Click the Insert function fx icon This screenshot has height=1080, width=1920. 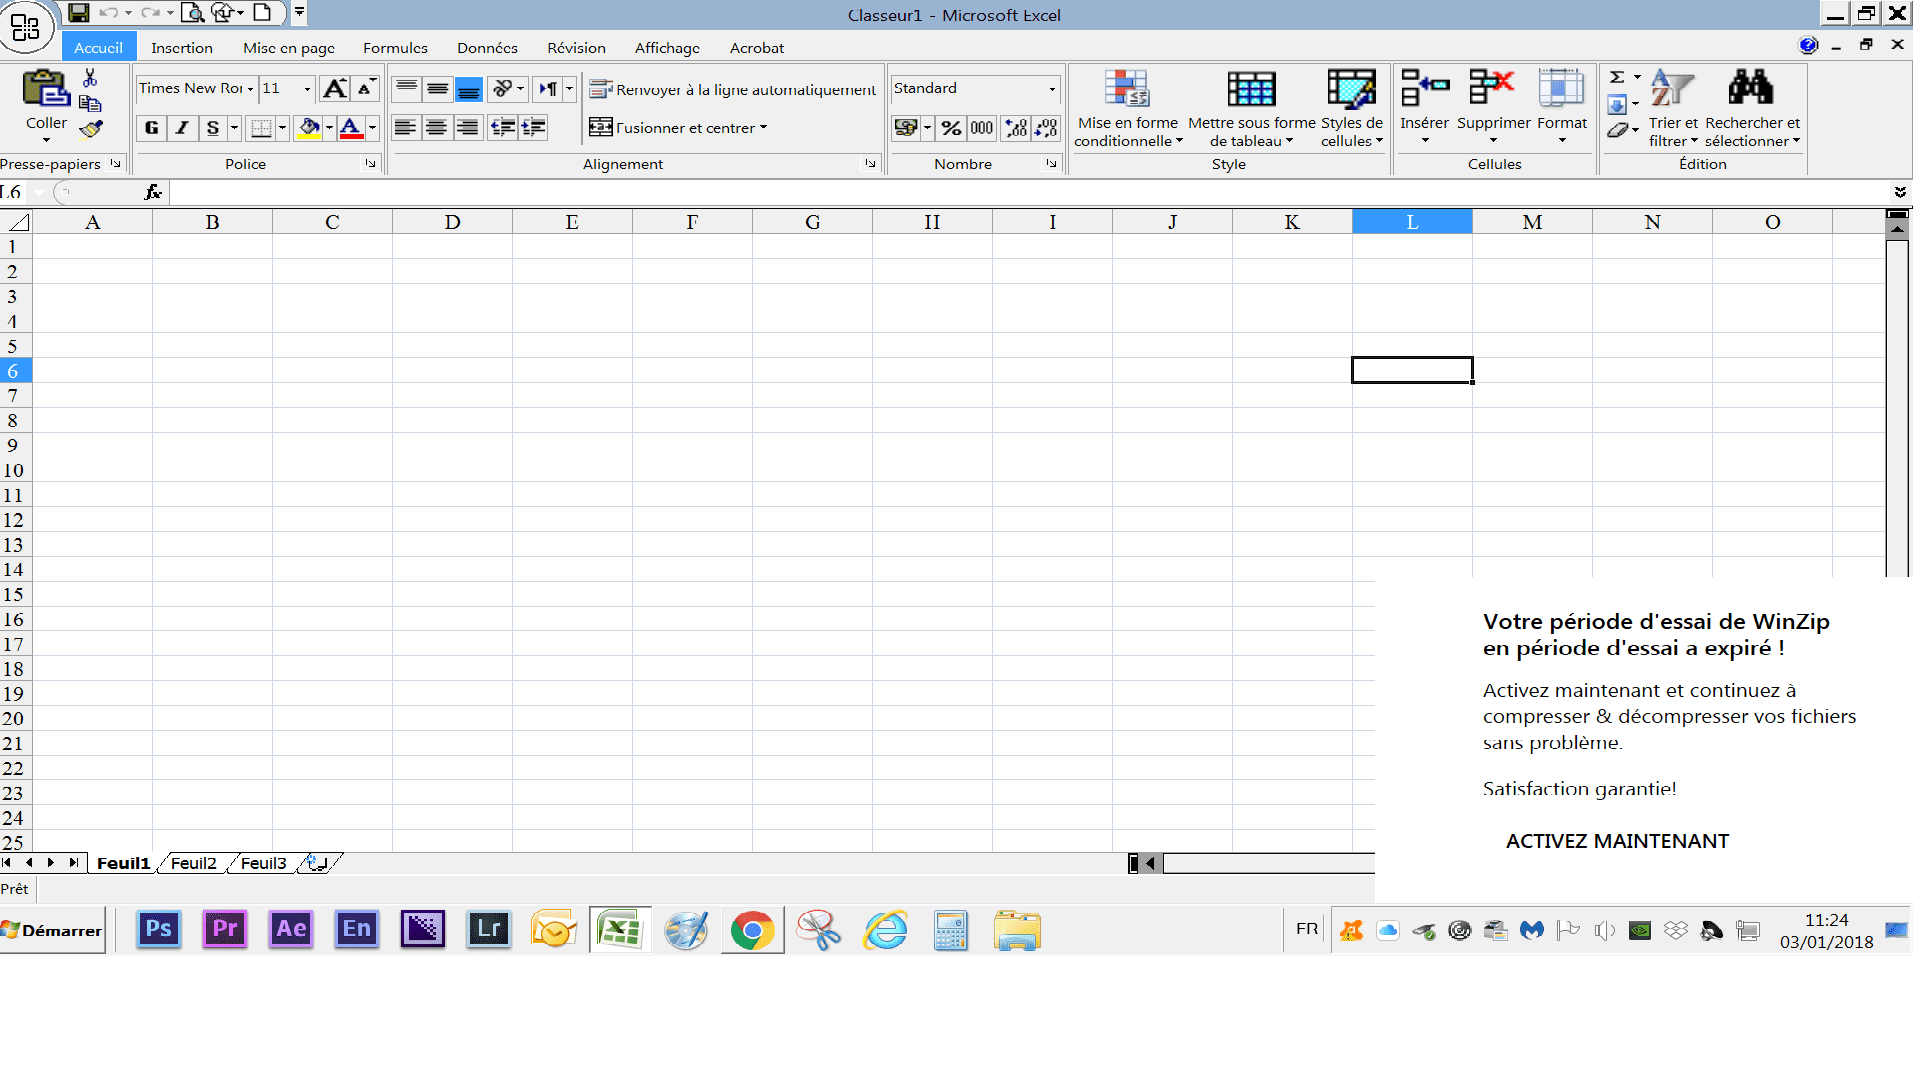(153, 192)
